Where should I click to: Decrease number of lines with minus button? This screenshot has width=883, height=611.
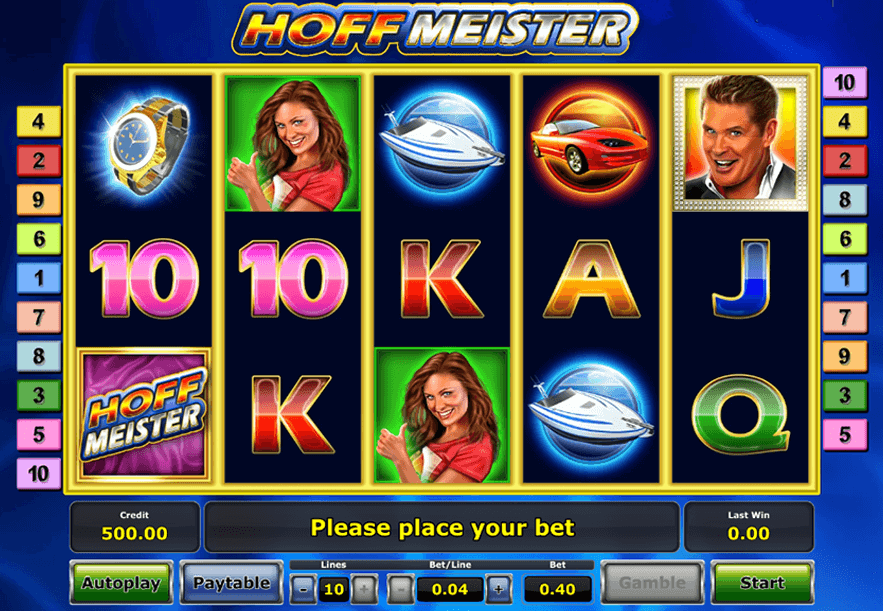[x=303, y=589]
